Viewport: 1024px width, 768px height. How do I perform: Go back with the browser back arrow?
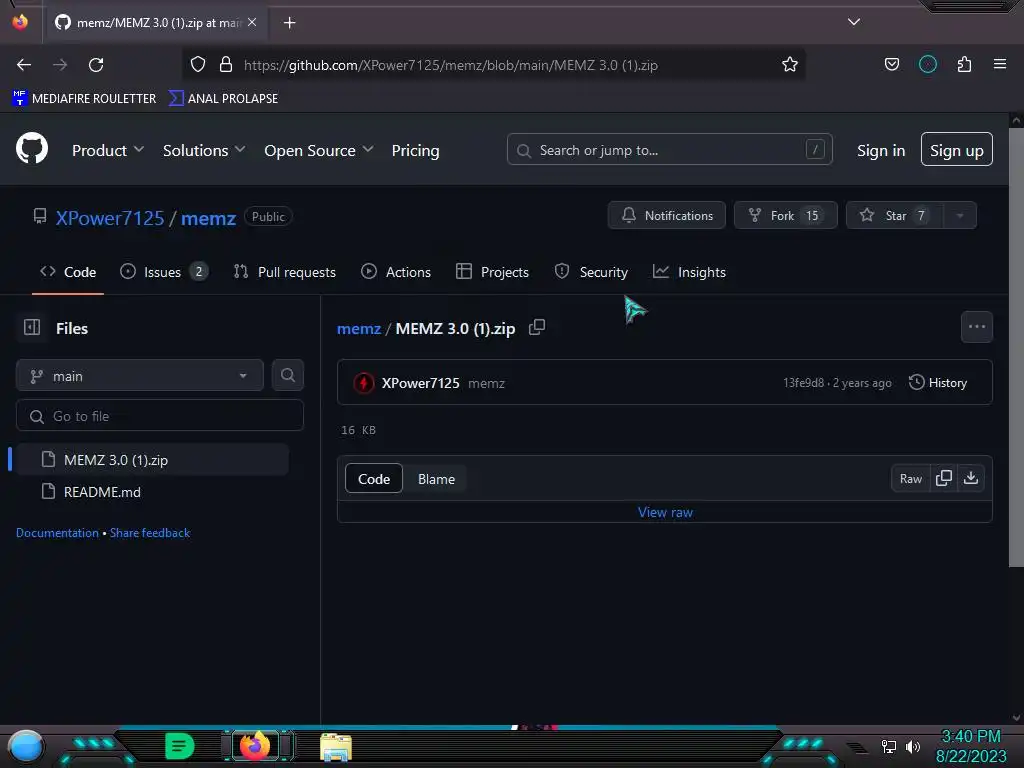pos(24,65)
